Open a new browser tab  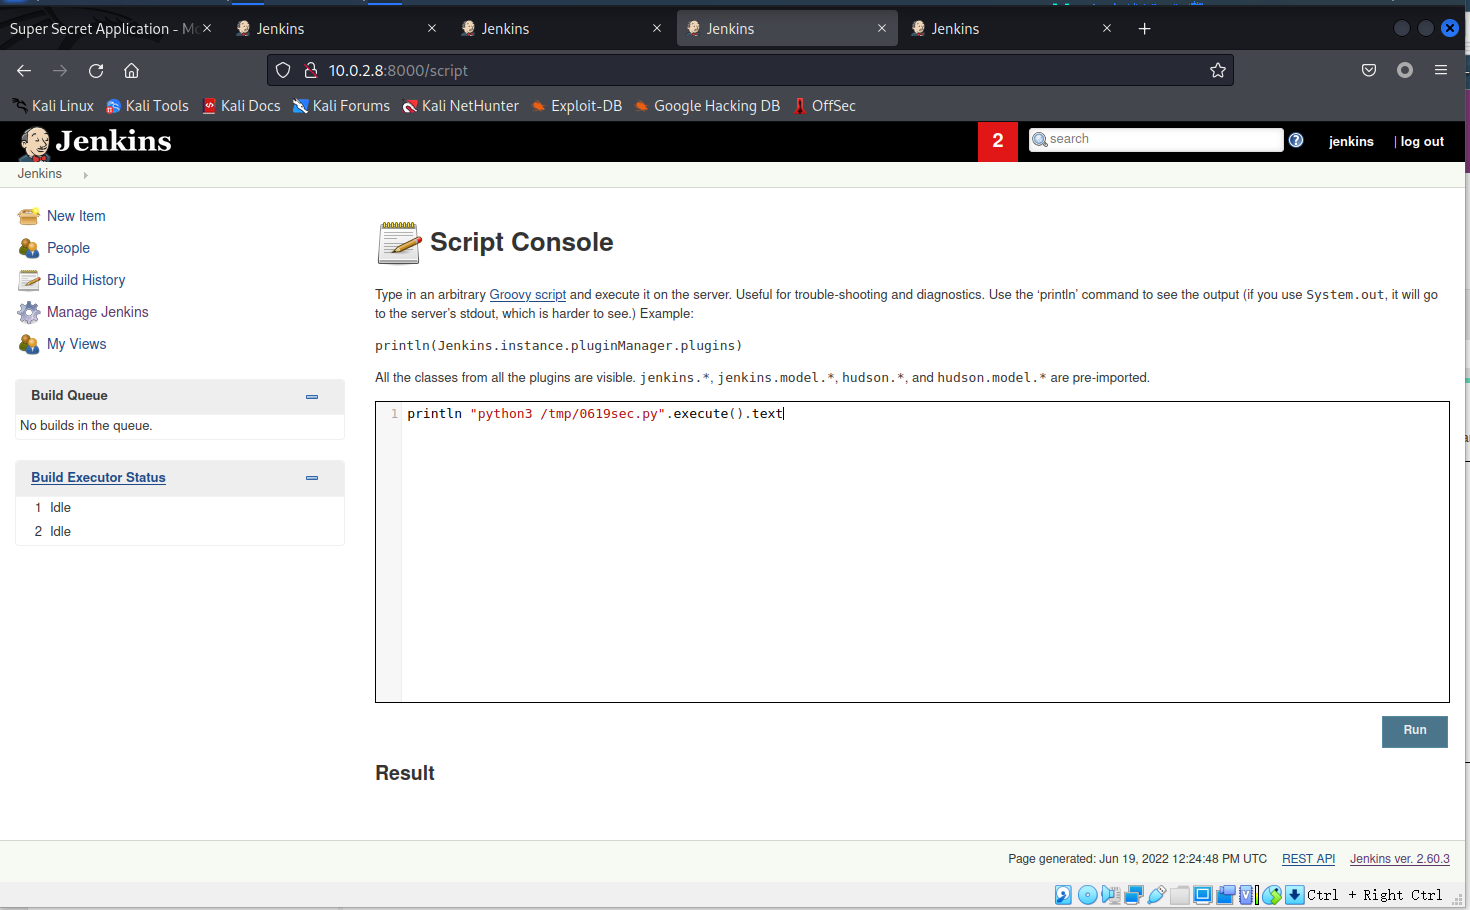coord(1145,29)
